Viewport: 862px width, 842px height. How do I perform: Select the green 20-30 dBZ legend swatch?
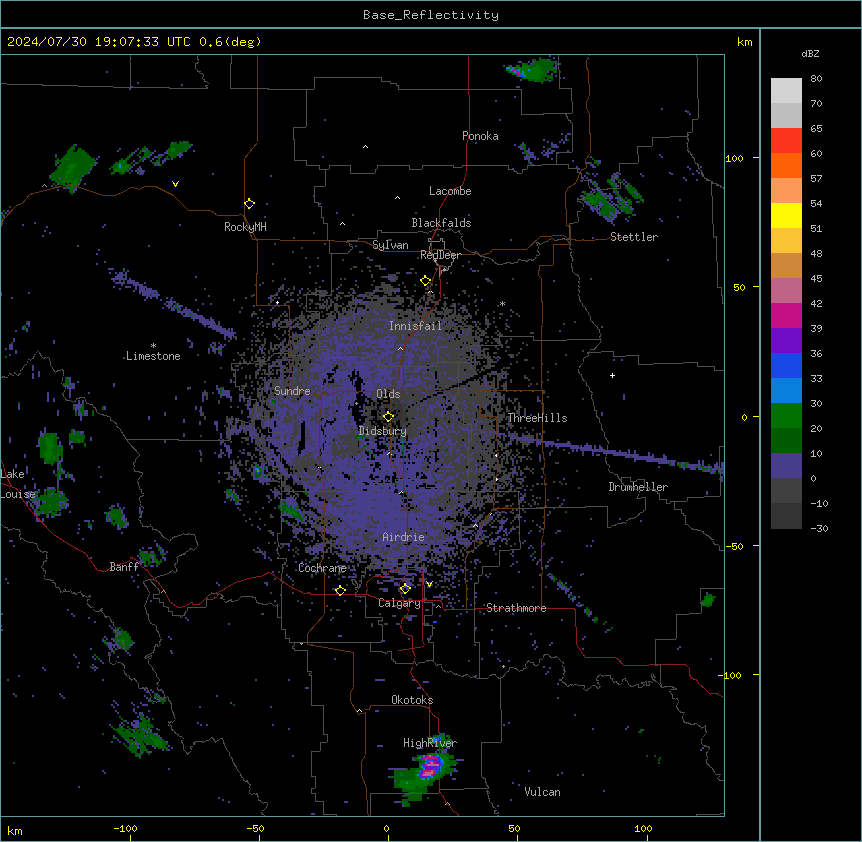click(786, 416)
